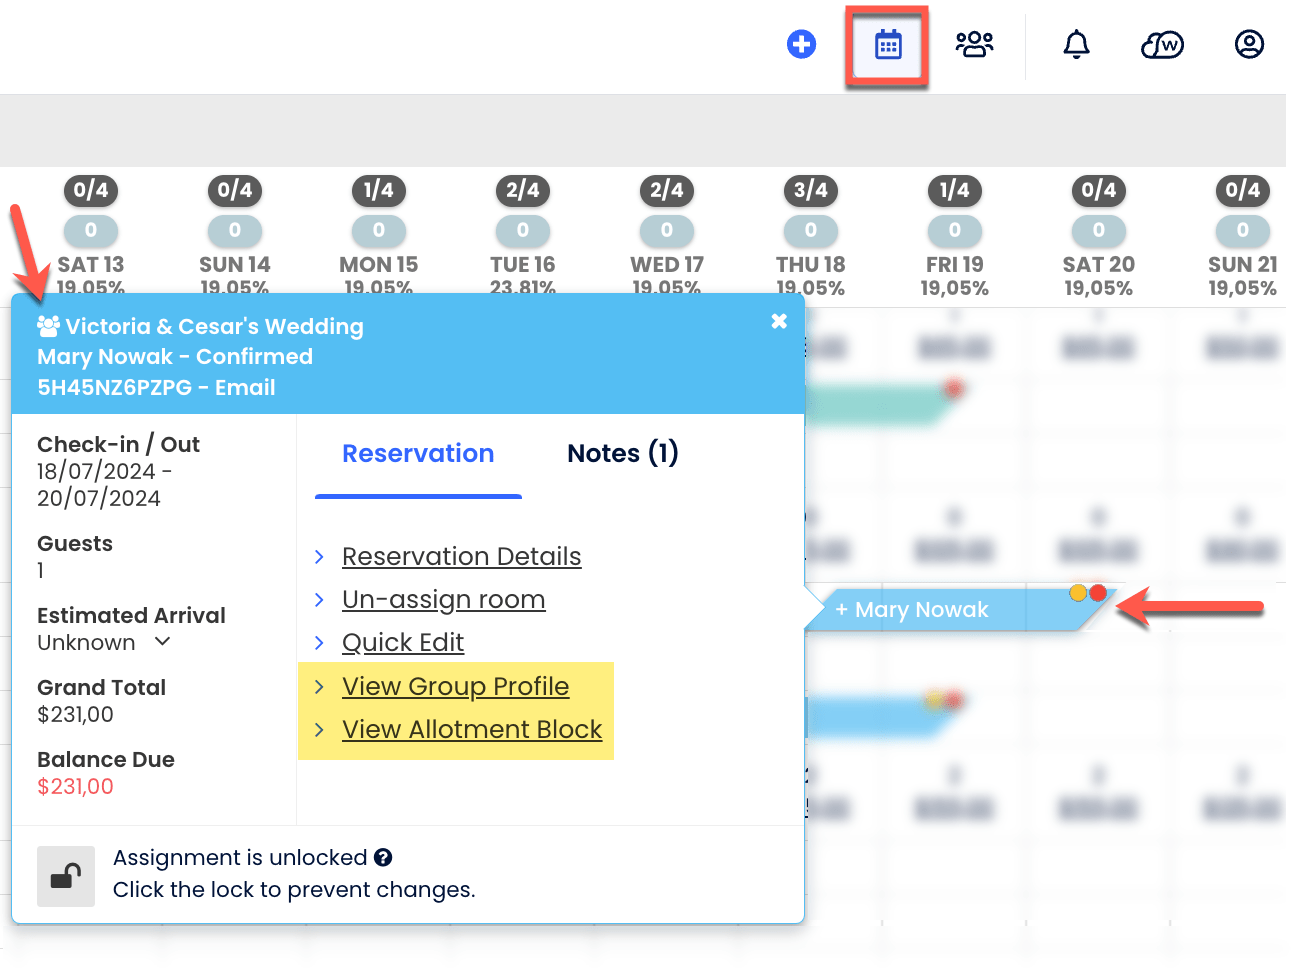This screenshot has width=1300, height=968.
Task: Select the Reservation tab
Action: (418, 453)
